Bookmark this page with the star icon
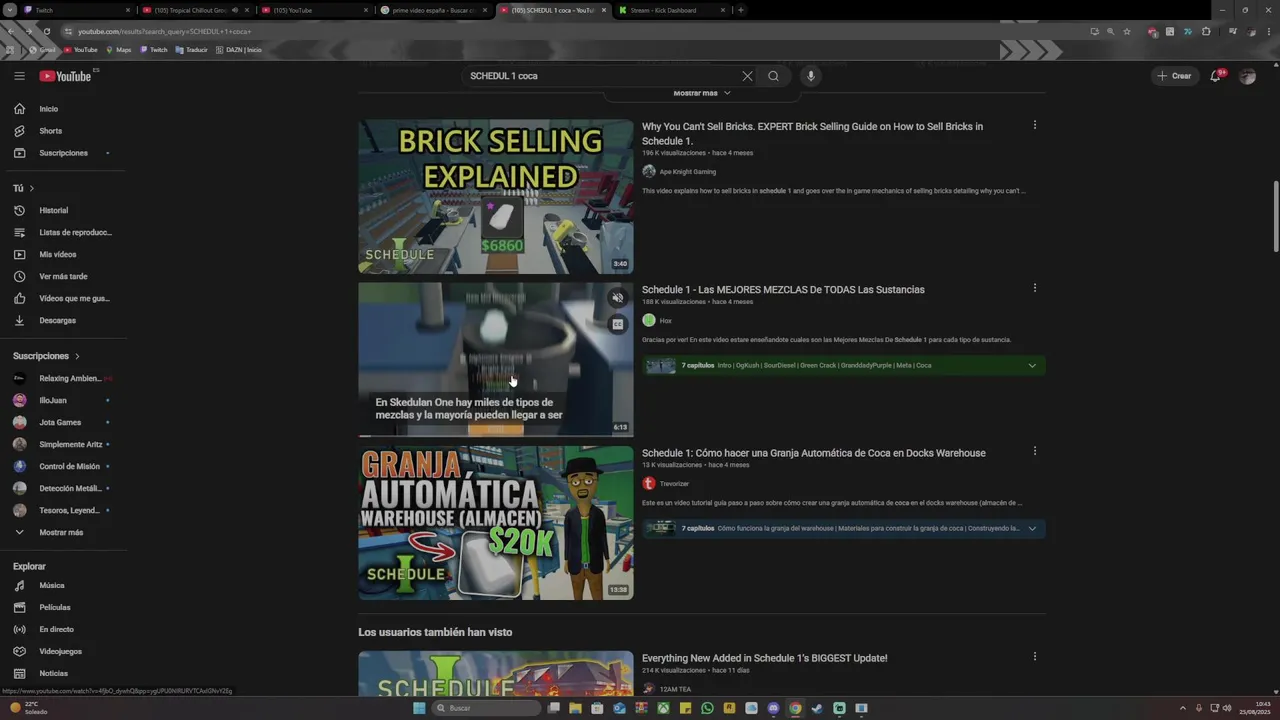Viewport: 1280px width, 720px height. 1127,31
